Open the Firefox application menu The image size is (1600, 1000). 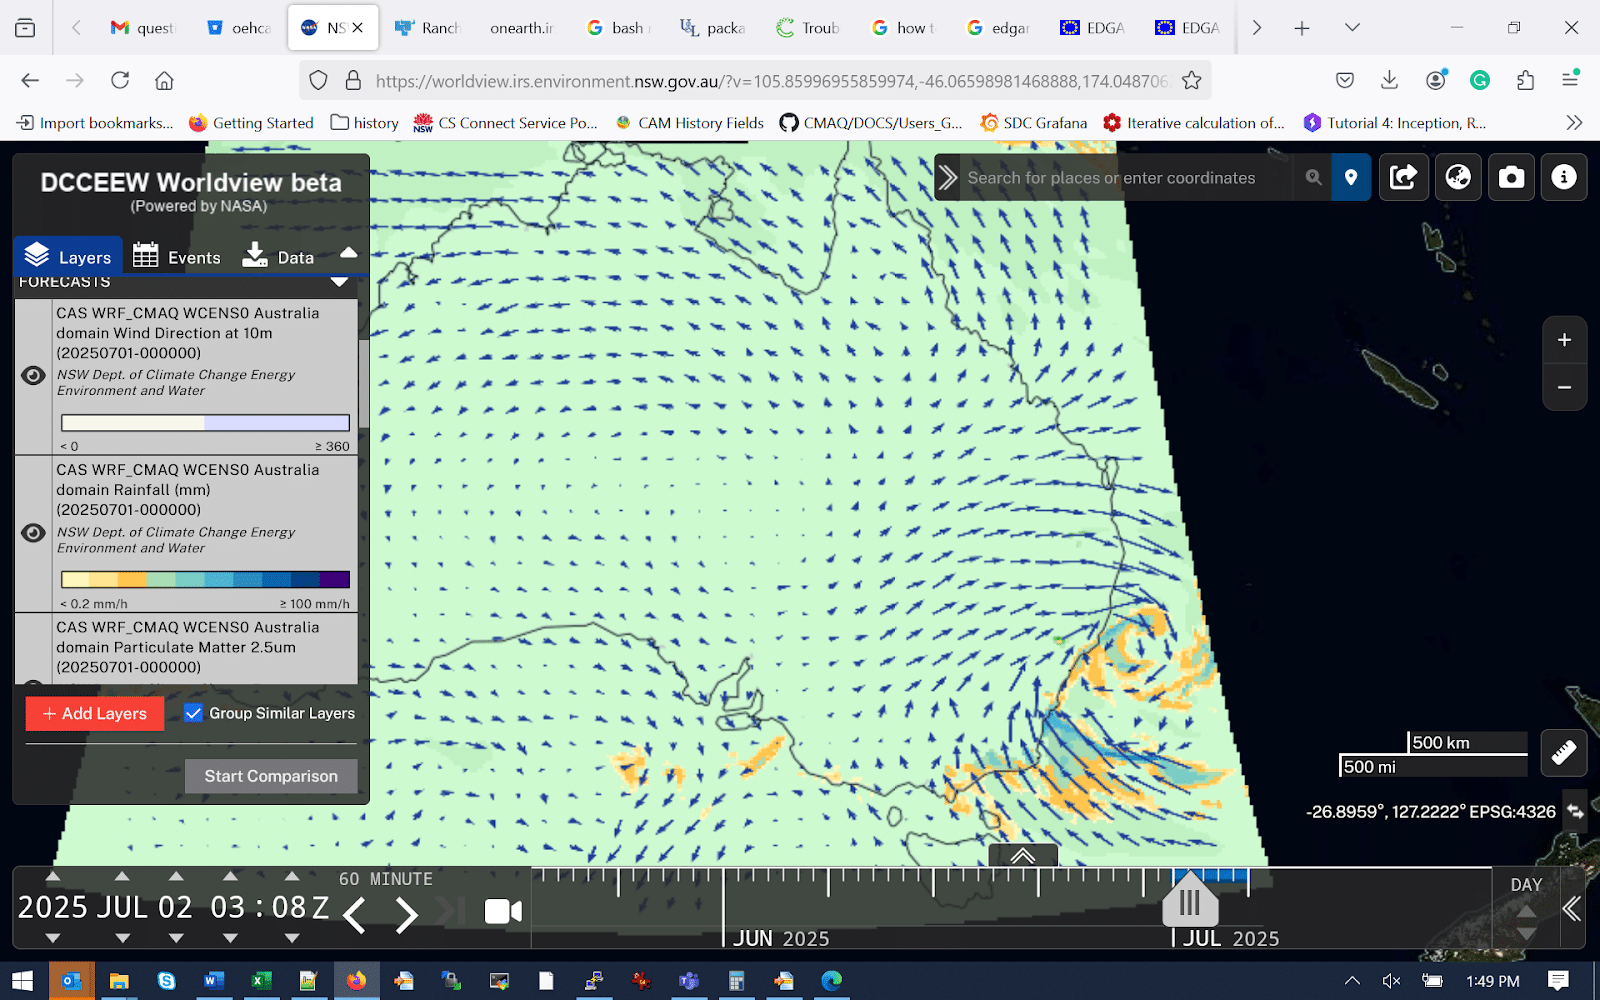pyautogui.click(x=1570, y=80)
